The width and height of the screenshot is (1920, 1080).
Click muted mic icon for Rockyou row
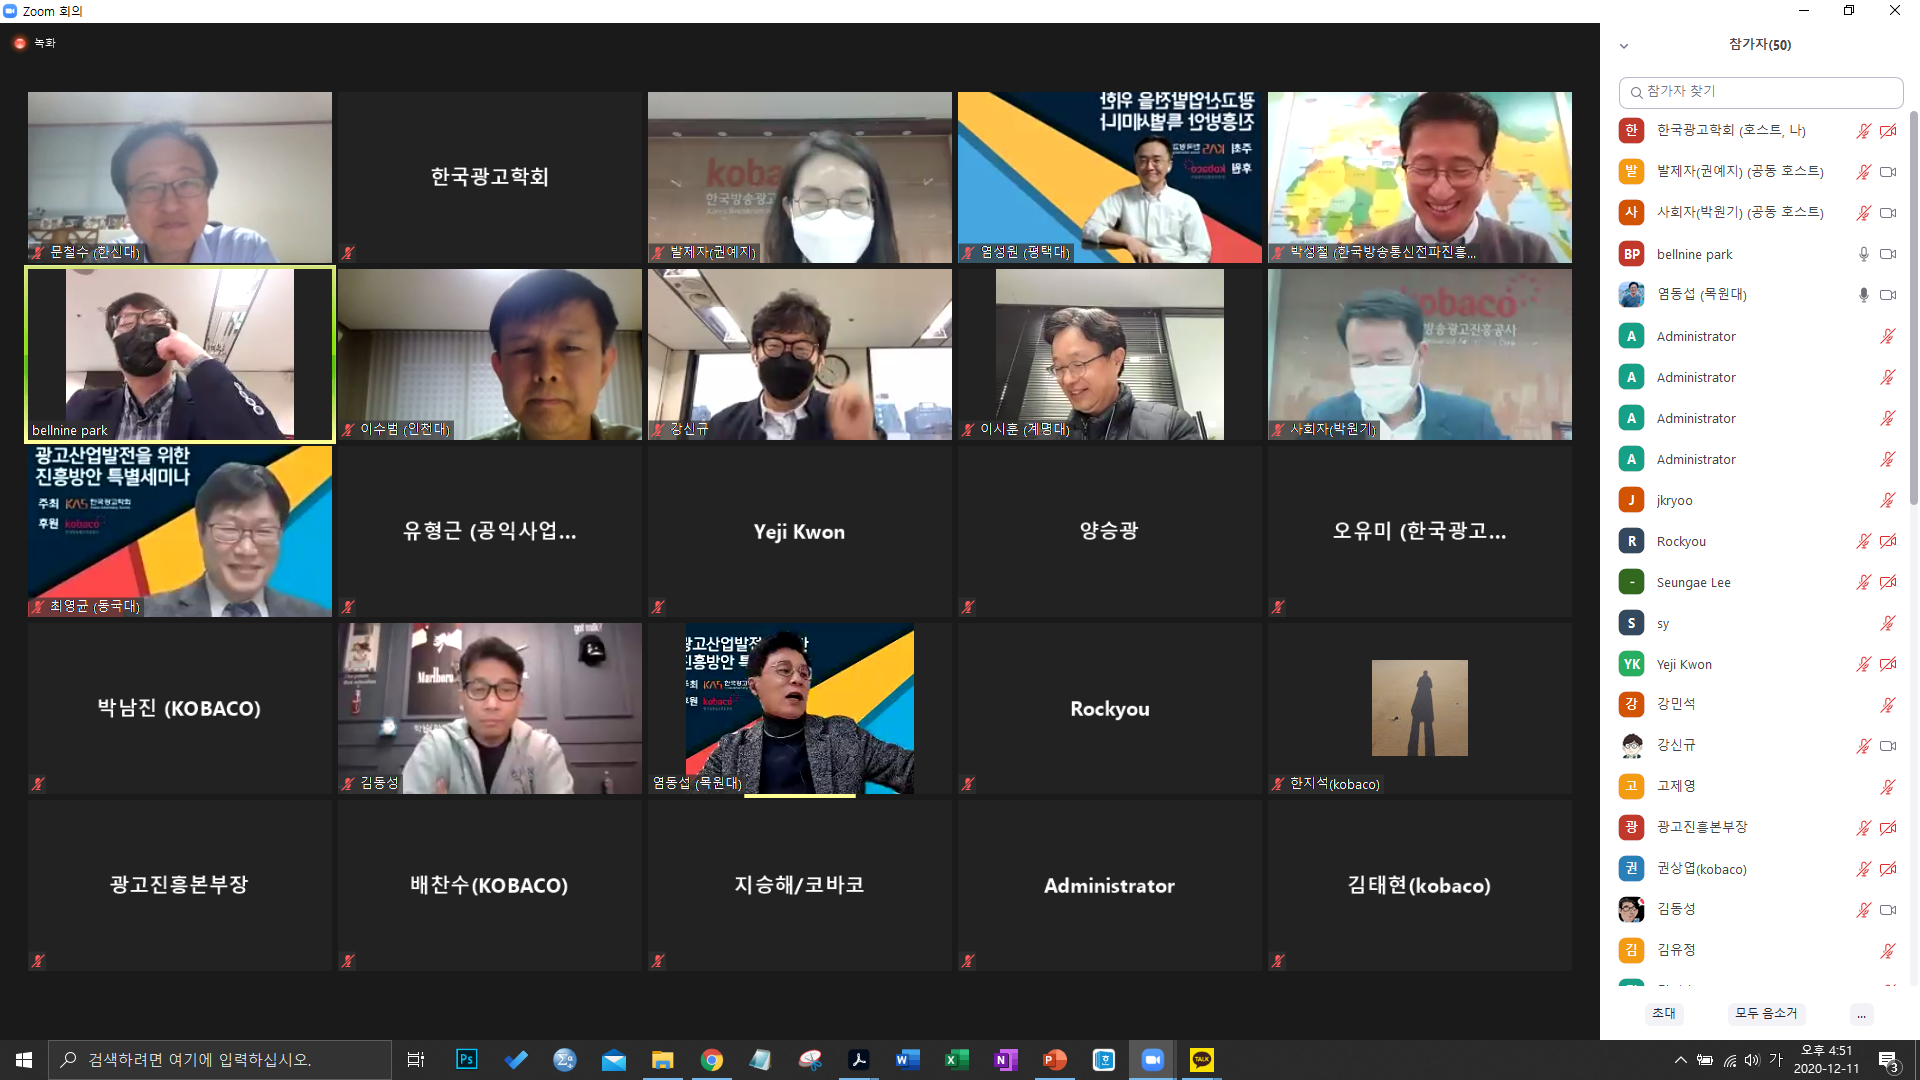pos(1864,541)
